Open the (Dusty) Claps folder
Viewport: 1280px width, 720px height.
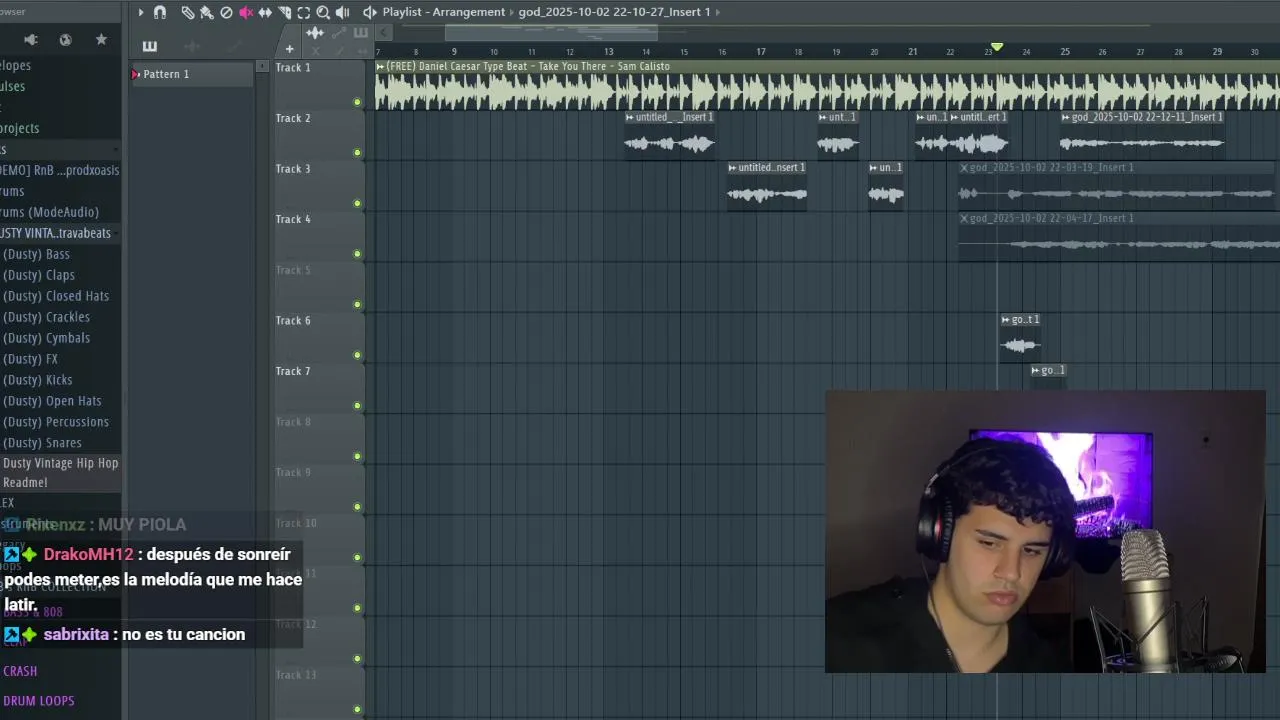tap(39, 275)
